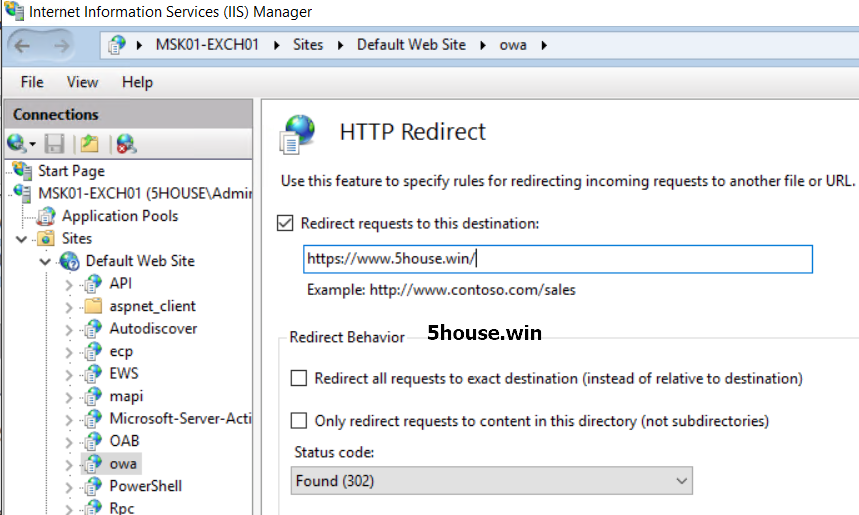Open the File menu

(32, 82)
